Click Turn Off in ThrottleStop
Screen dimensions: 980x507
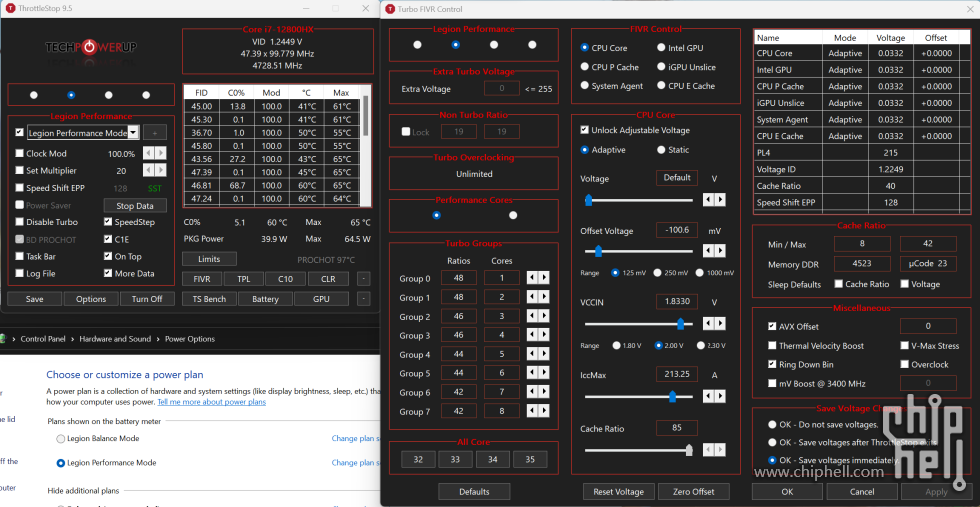pyautogui.click(x=147, y=299)
